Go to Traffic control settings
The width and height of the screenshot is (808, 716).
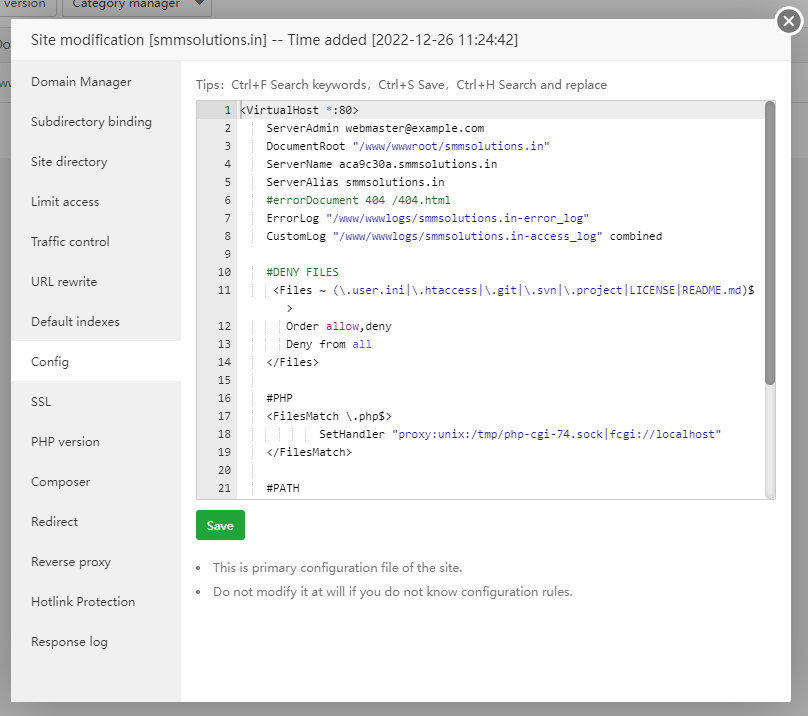(x=70, y=242)
